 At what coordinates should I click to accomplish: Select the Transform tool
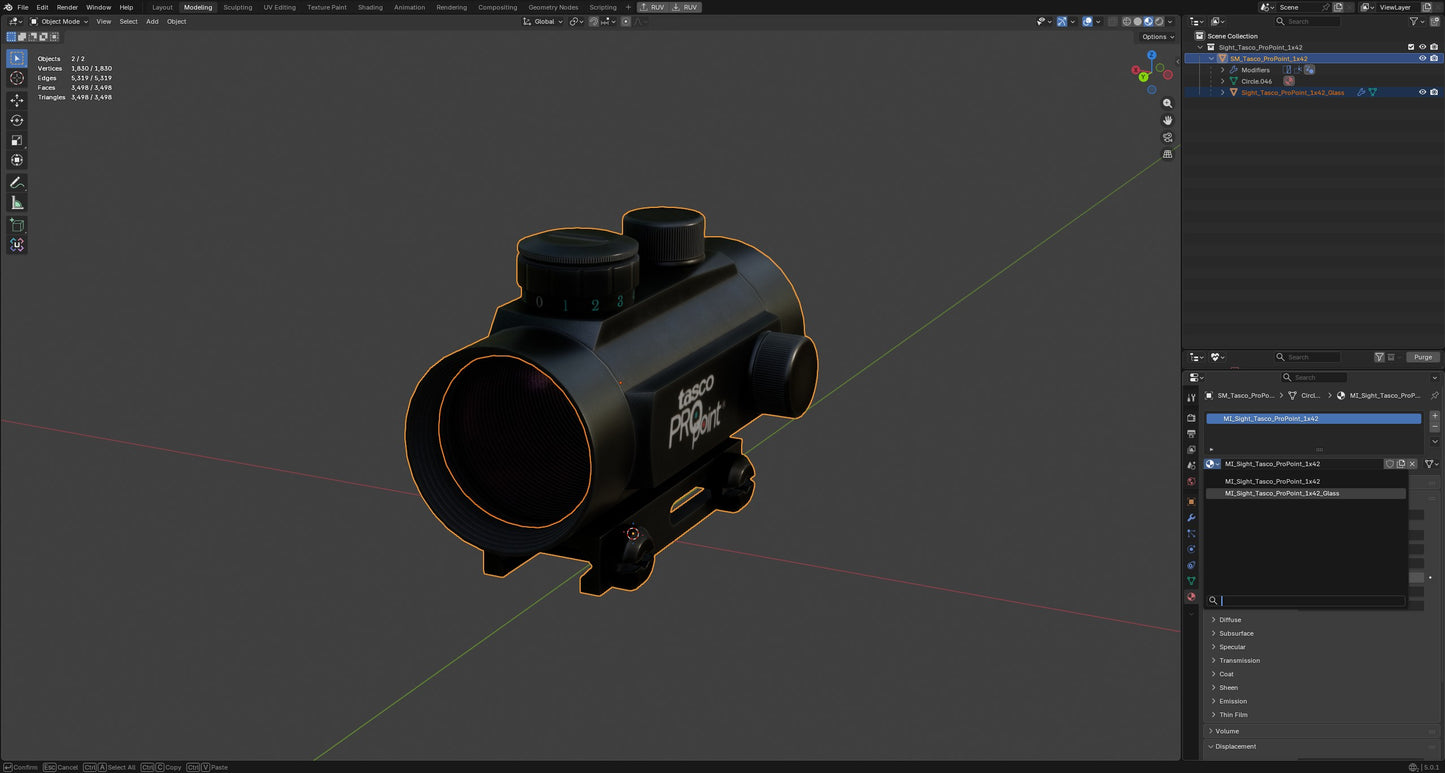tap(17, 160)
